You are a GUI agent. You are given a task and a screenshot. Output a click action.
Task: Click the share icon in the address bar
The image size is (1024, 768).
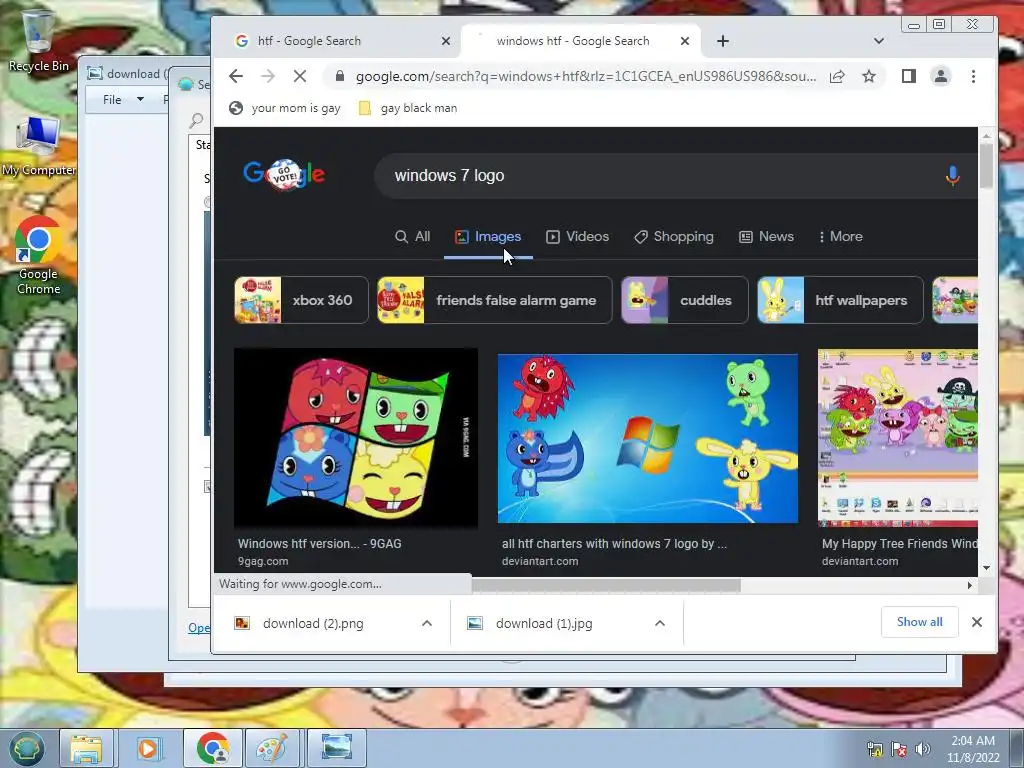[x=837, y=76]
